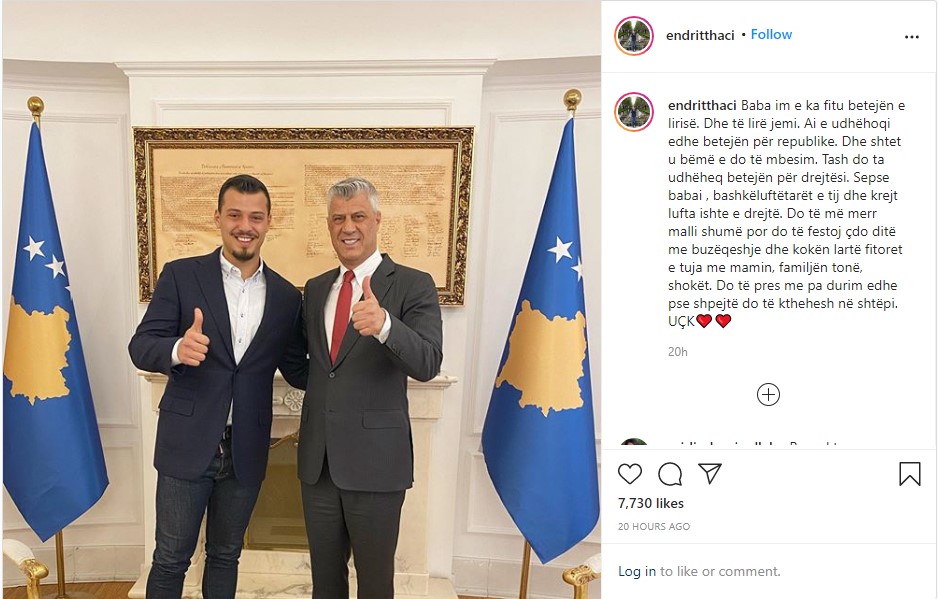Click the 'to like or comment' field
This screenshot has height=599, width=938.
point(720,571)
